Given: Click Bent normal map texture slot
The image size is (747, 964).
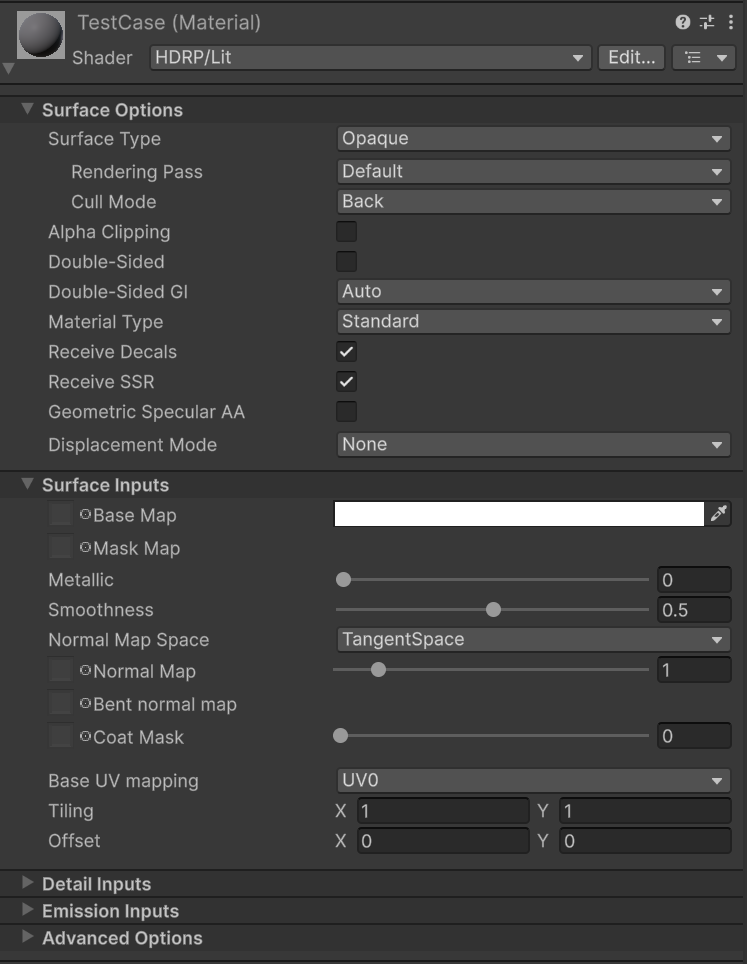Looking at the screenshot, I should click(61, 704).
